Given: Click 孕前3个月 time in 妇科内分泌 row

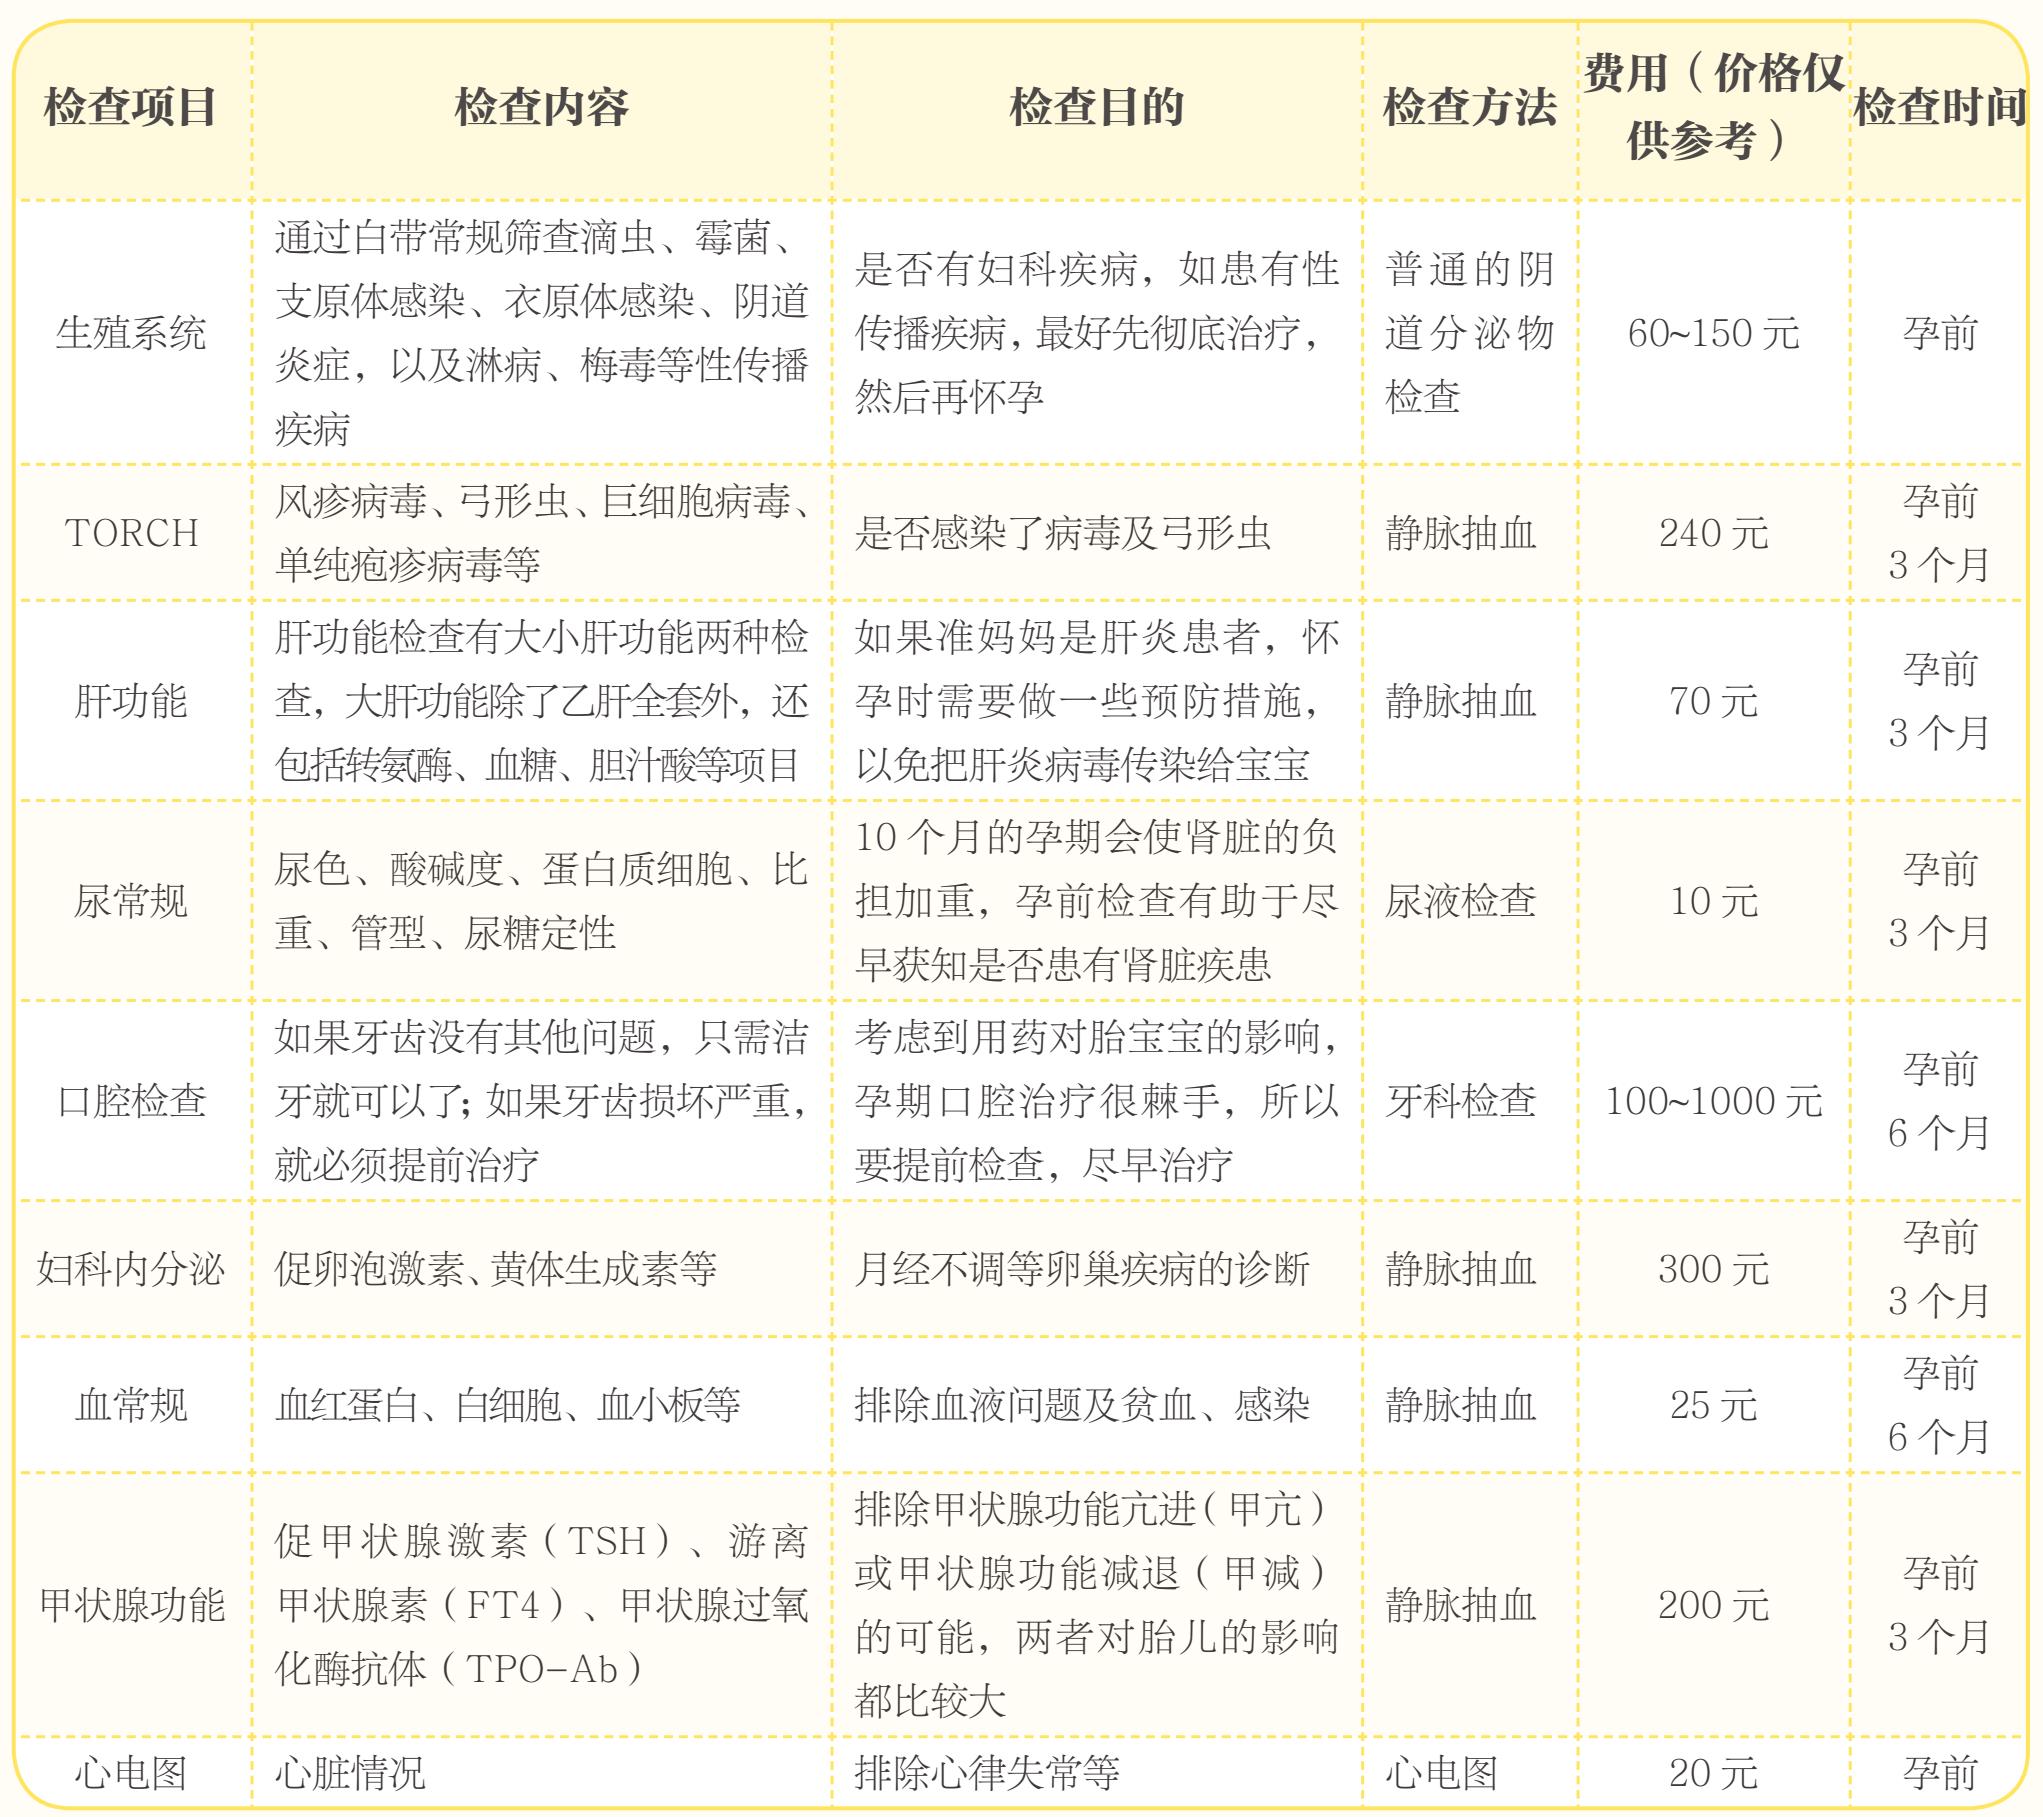Looking at the screenshot, I should [1939, 1269].
